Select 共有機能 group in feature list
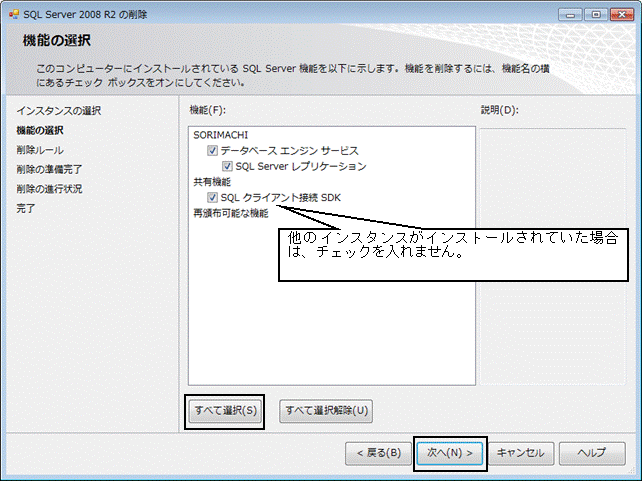 click(x=212, y=182)
